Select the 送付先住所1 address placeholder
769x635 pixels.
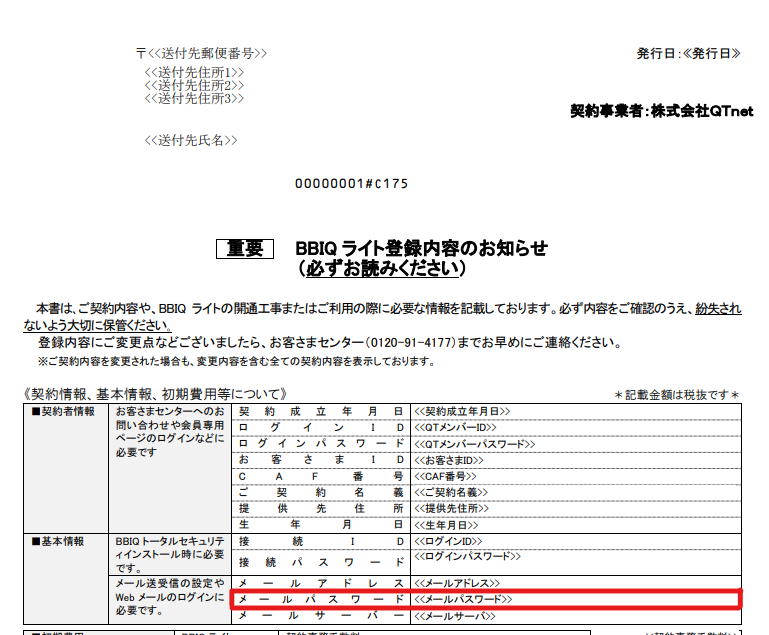[x=194, y=72]
